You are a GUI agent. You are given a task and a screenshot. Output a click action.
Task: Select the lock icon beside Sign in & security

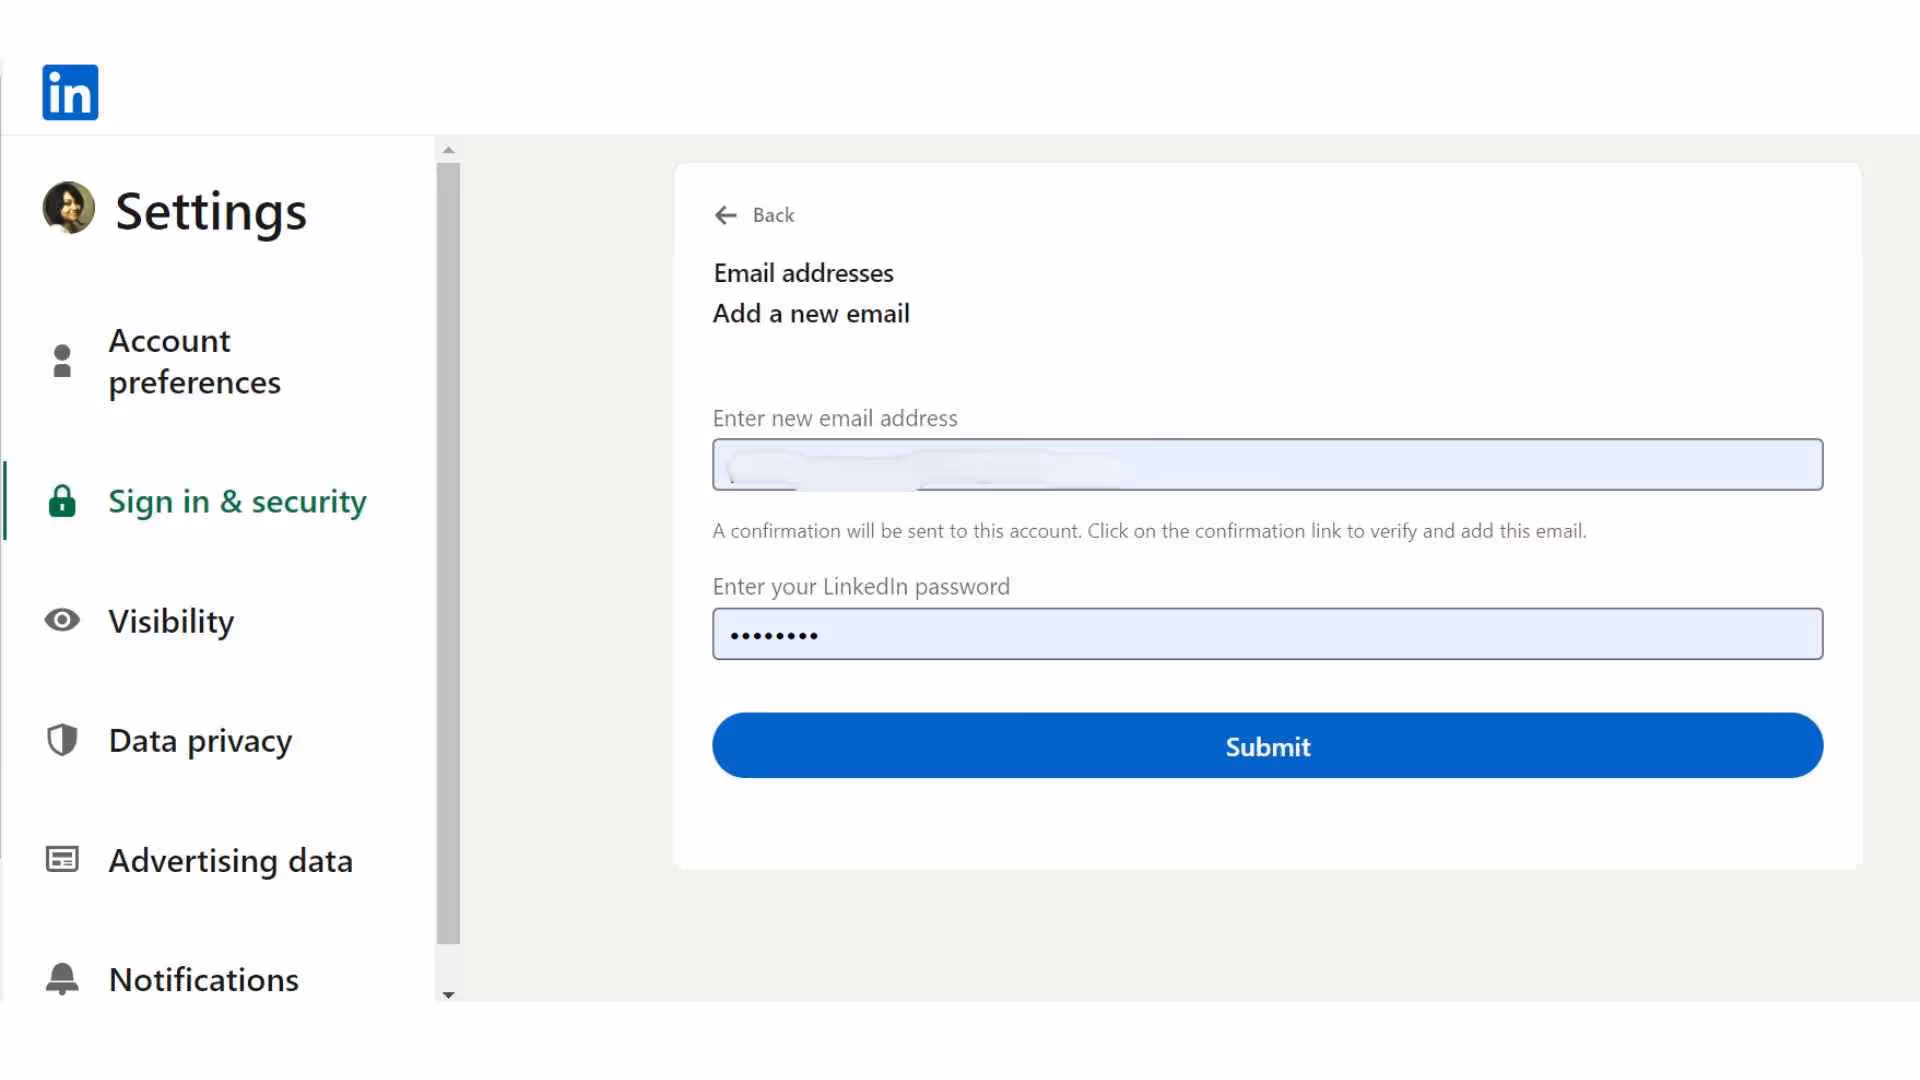click(62, 501)
